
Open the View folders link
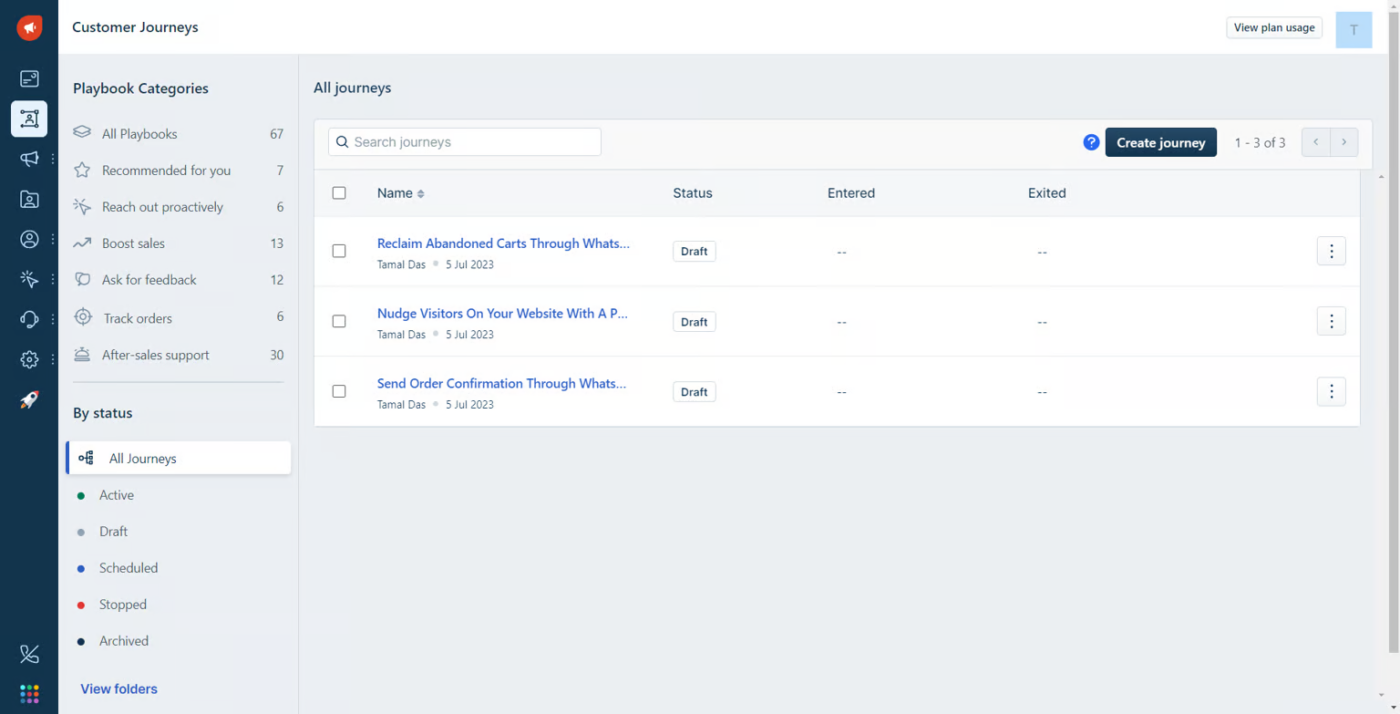click(x=119, y=689)
